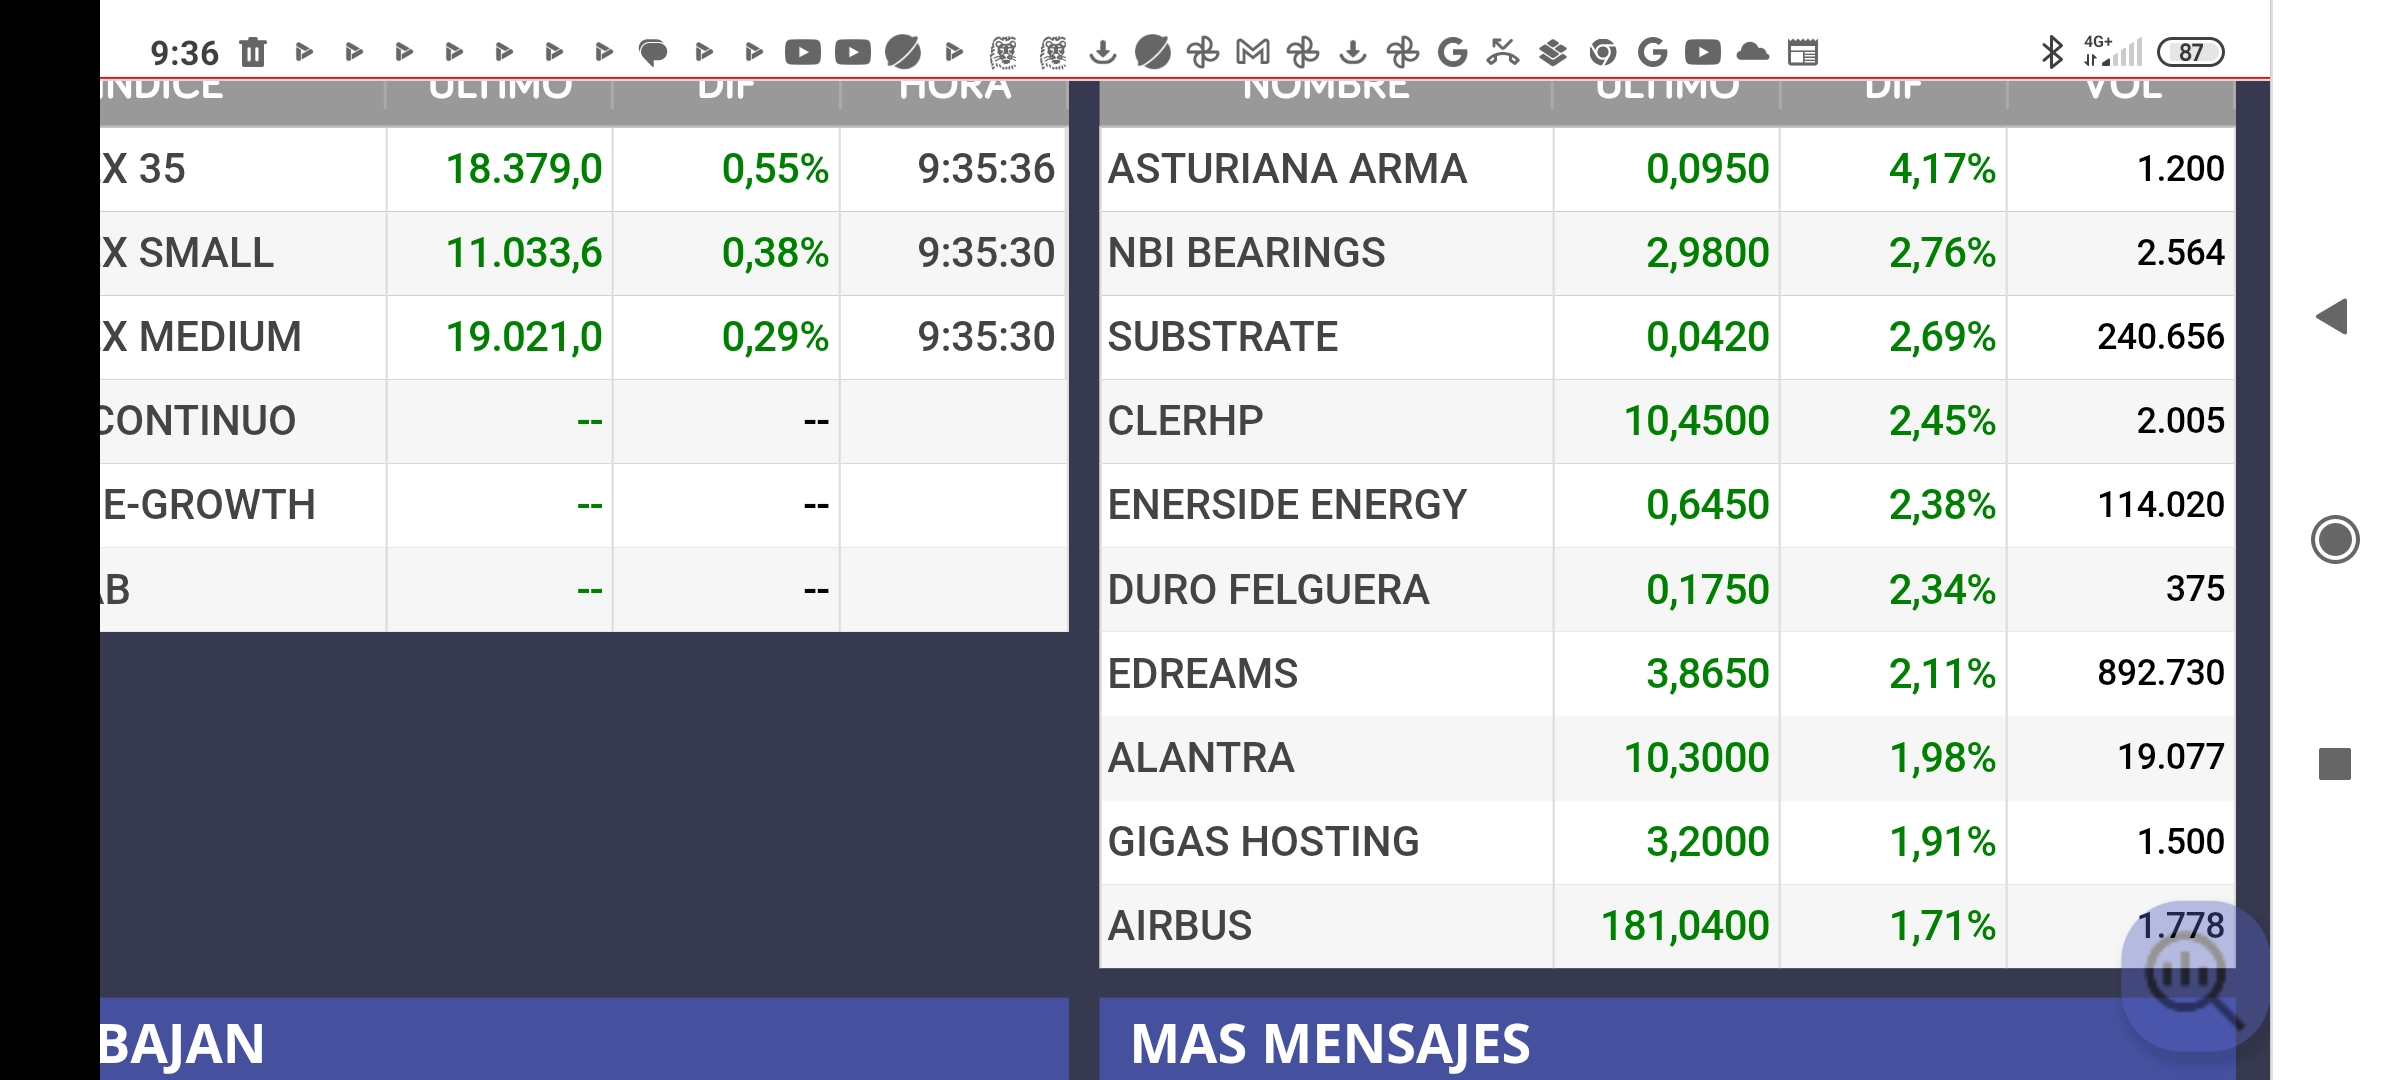The height and width of the screenshot is (1080, 2400).
Task: Open the AIRBUS stock entry
Action: click(x=1667, y=925)
